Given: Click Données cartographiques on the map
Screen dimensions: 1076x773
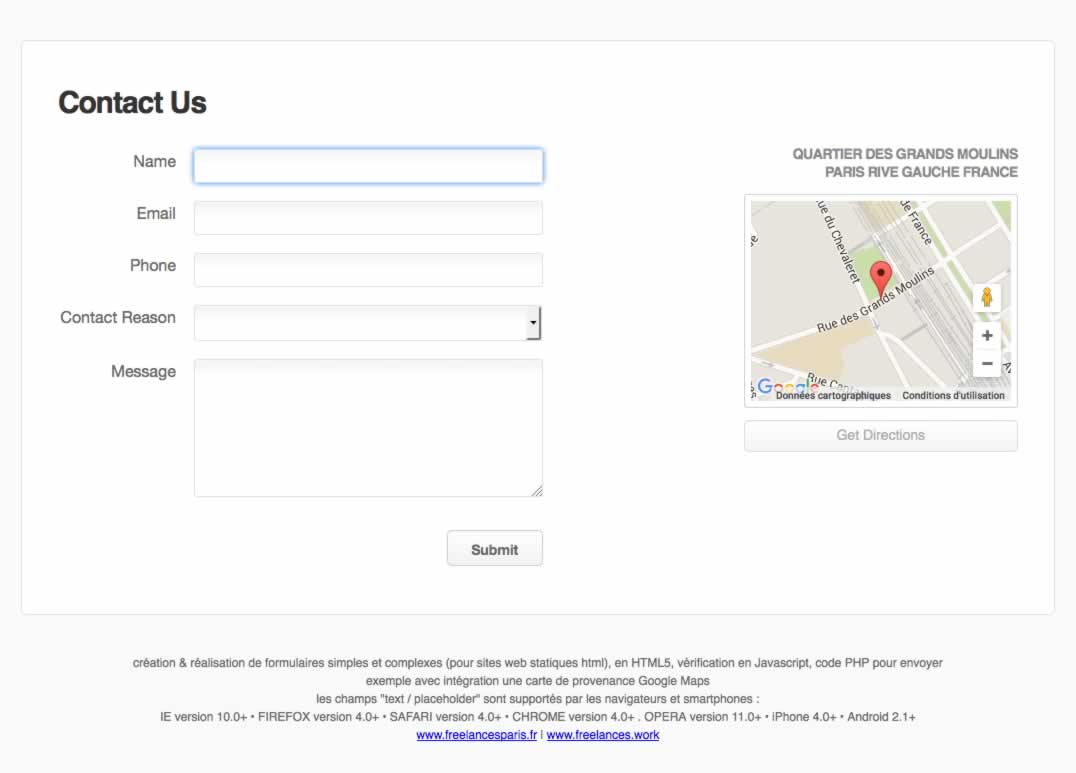Looking at the screenshot, I should (x=833, y=395).
